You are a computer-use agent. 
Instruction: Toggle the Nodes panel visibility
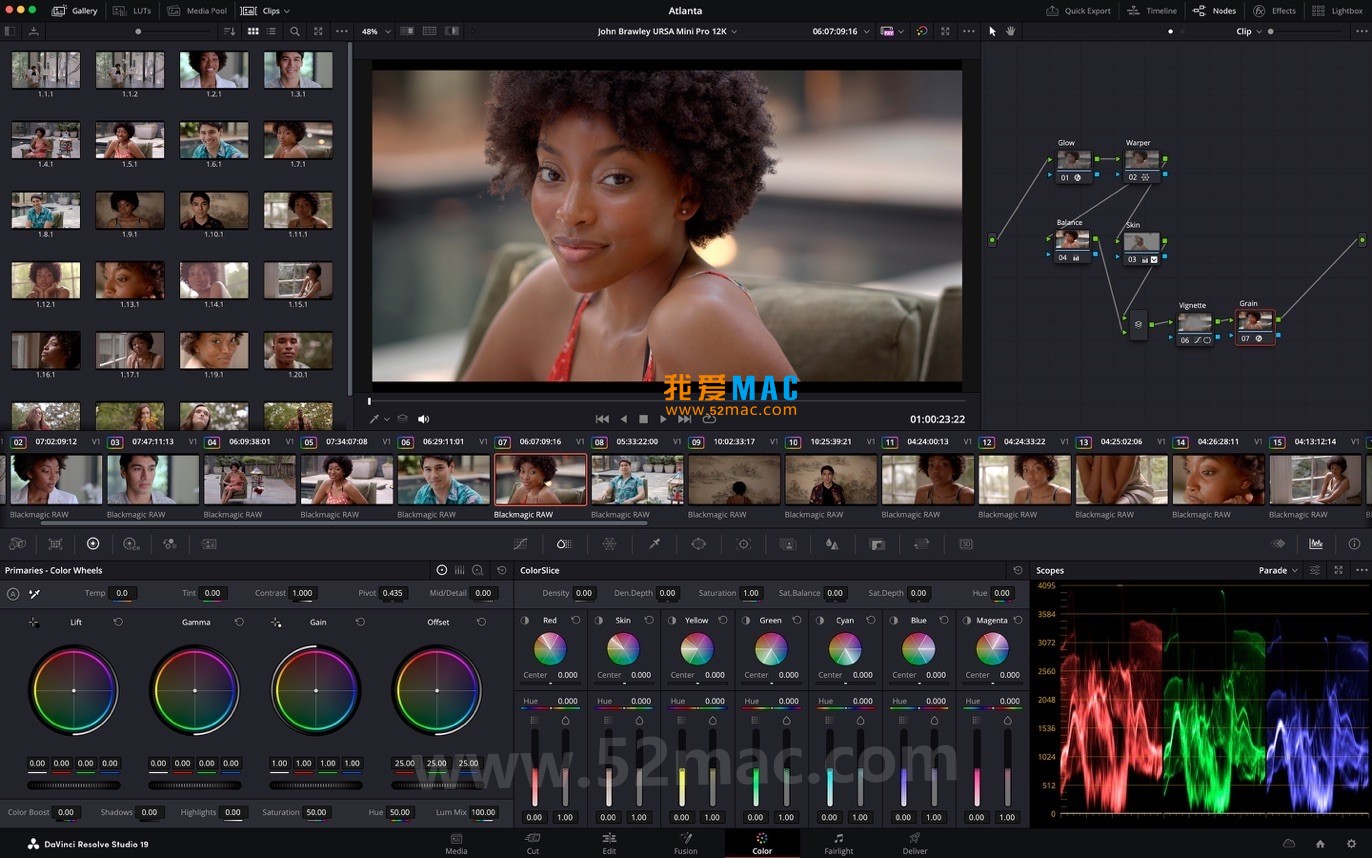(x=1214, y=11)
